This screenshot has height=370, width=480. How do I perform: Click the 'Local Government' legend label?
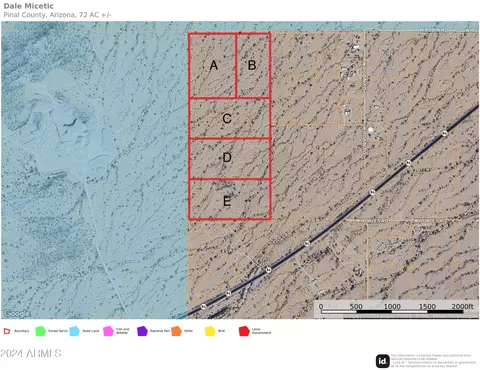261,331
